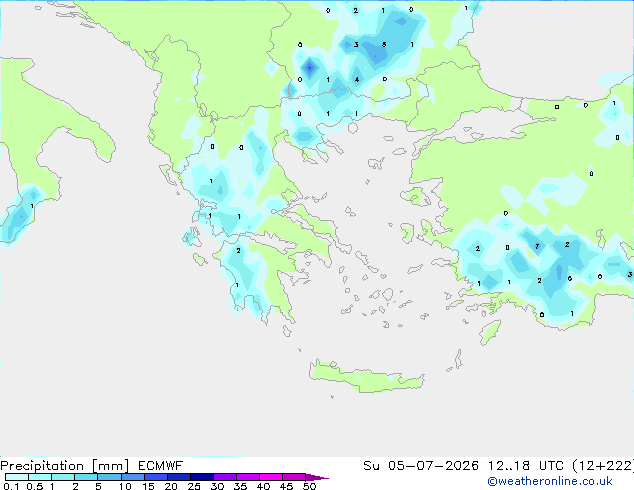Click the '0.5' legend scale label
This screenshot has height=490, width=634.
click(34, 486)
